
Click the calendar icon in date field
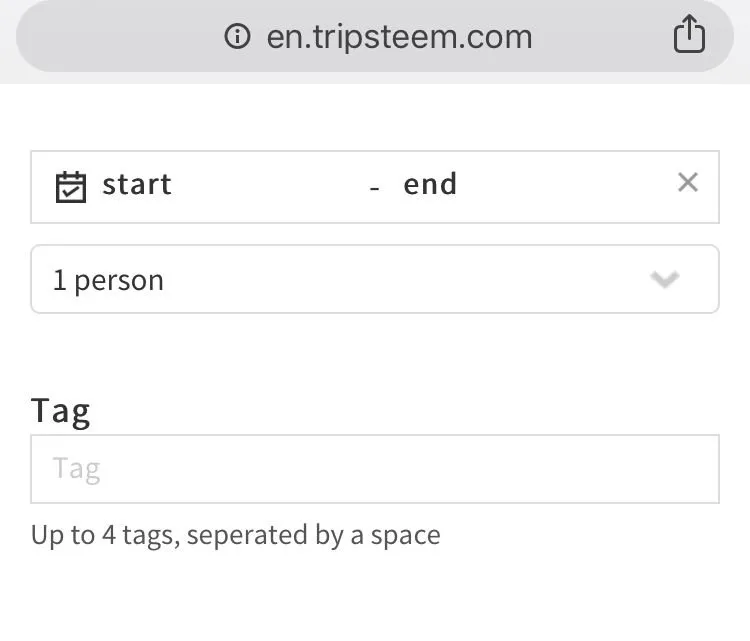click(71, 187)
